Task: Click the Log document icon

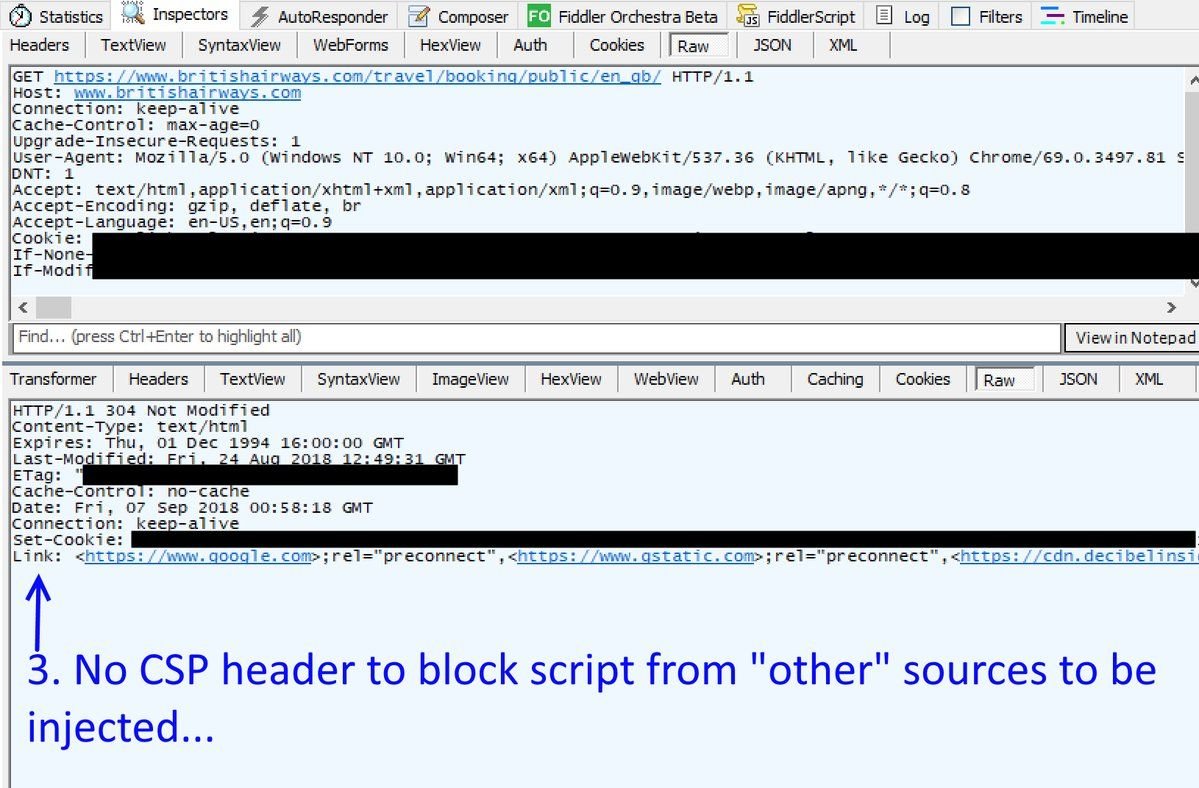Action: (884, 15)
